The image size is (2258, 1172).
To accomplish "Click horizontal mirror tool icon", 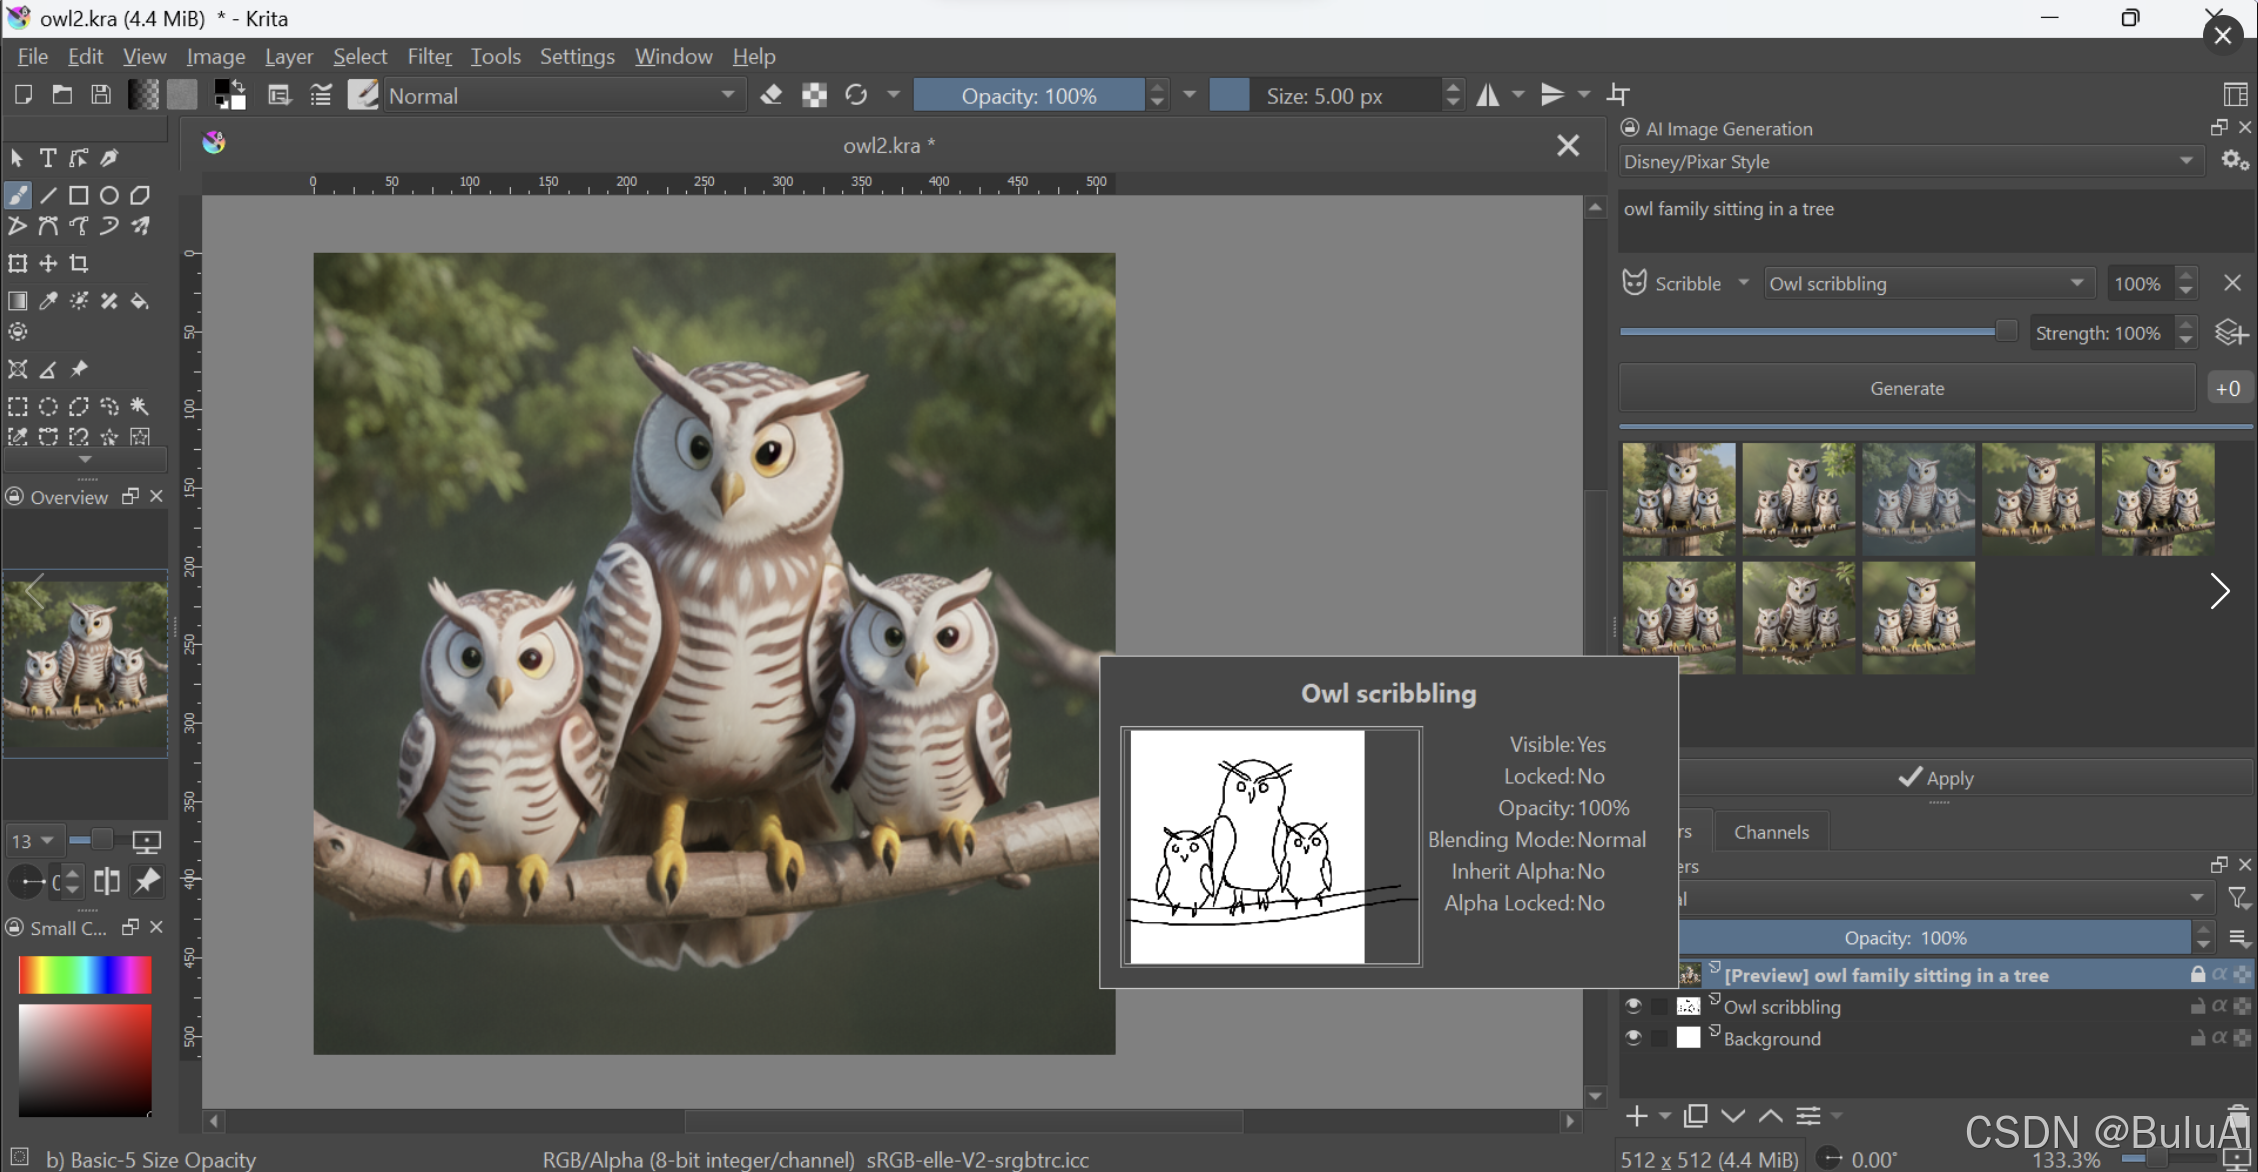I will pos(1488,96).
